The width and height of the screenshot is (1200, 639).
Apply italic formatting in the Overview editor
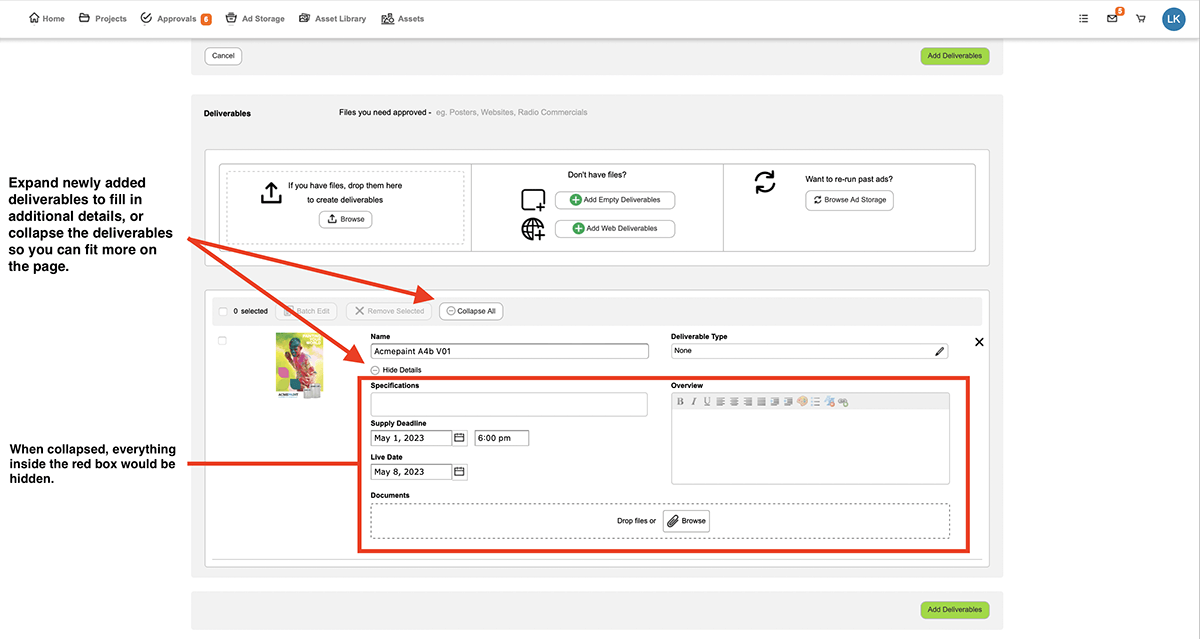pyautogui.click(x=694, y=401)
